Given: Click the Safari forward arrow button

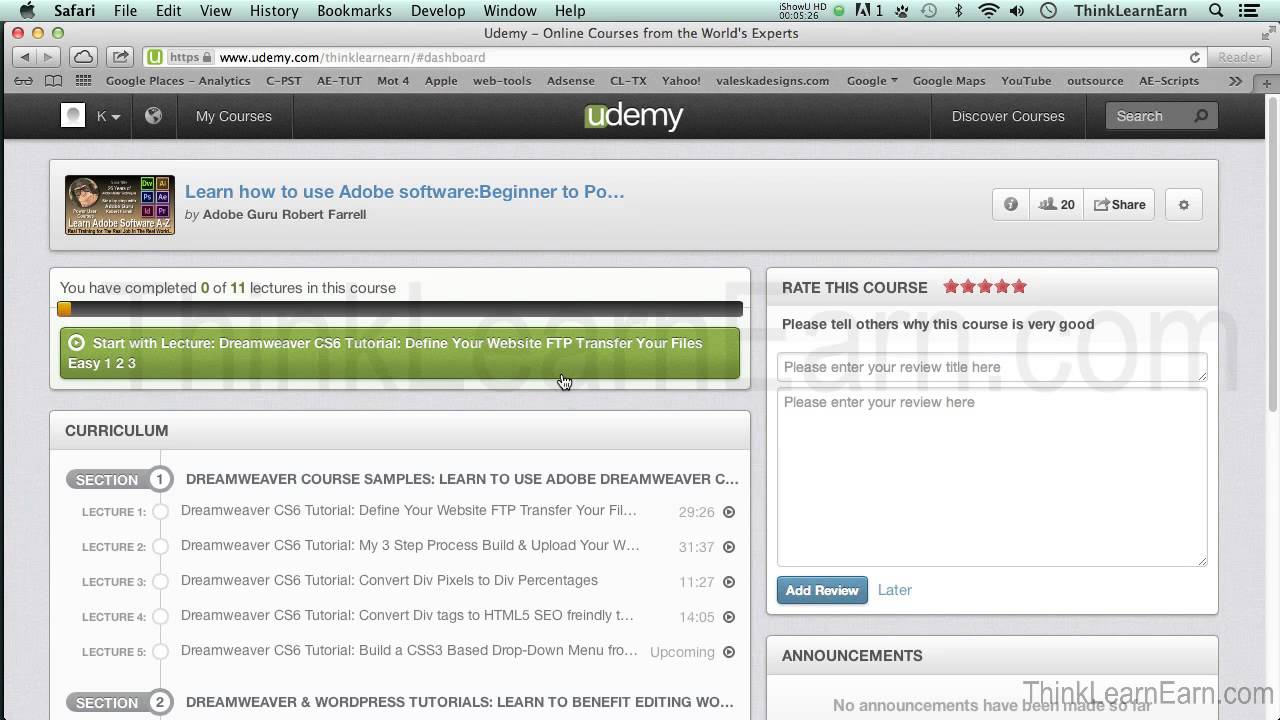Looking at the screenshot, I should click(x=49, y=57).
